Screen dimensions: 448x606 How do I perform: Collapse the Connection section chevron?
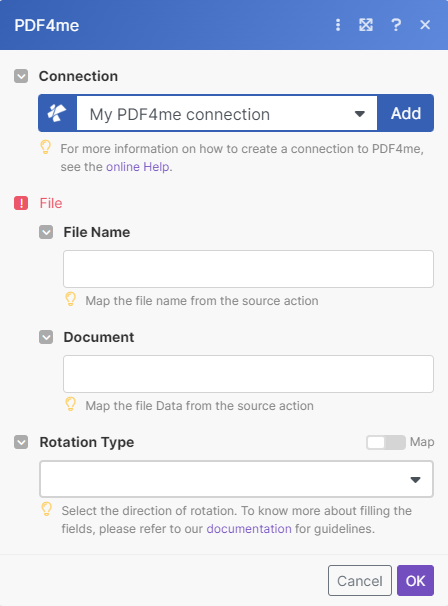click(x=21, y=76)
